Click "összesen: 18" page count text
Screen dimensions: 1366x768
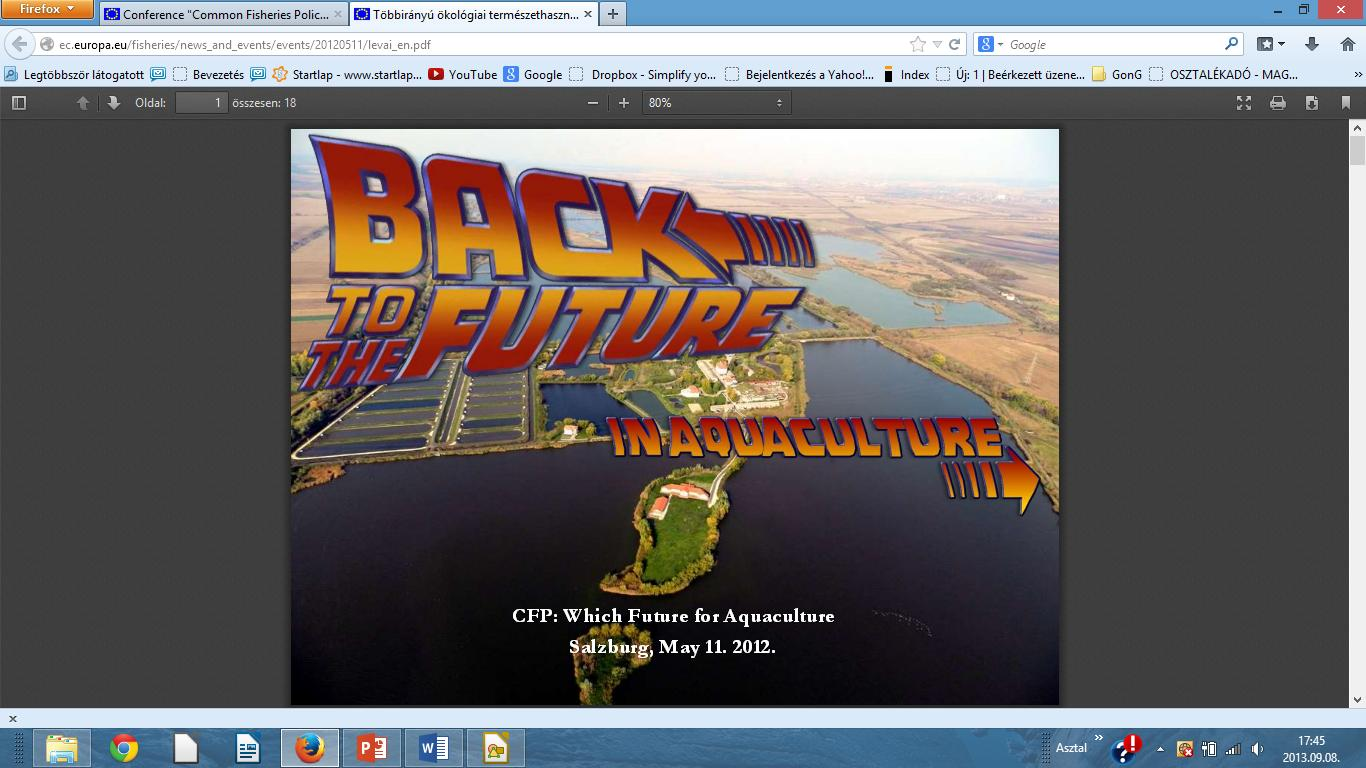point(264,103)
